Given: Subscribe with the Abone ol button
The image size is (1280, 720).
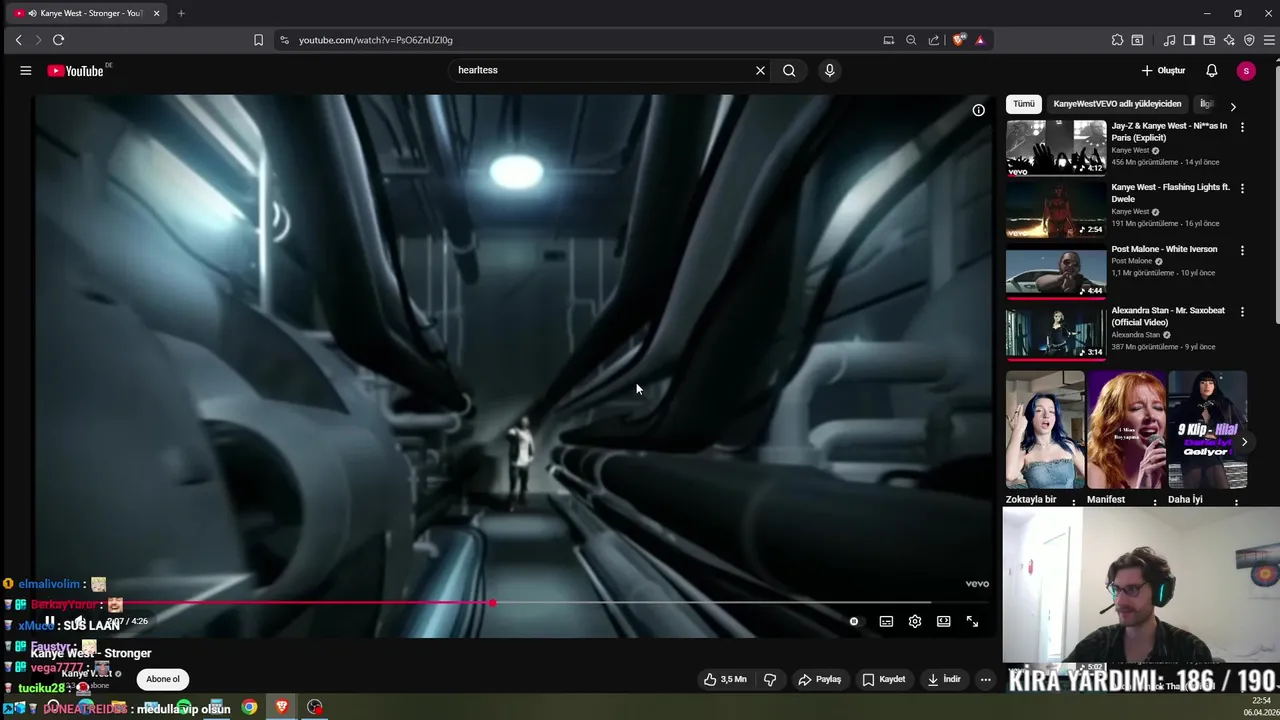Looking at the screenshot, I should 163,679.
